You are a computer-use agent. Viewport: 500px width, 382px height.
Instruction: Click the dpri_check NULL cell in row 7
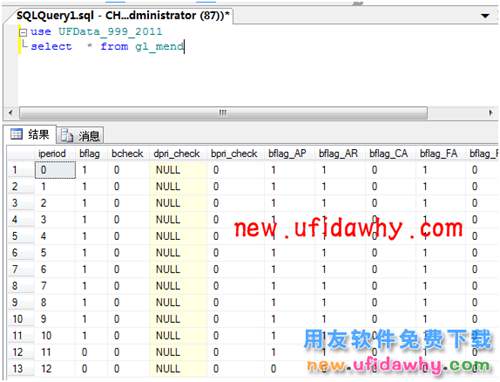point(179,269)
